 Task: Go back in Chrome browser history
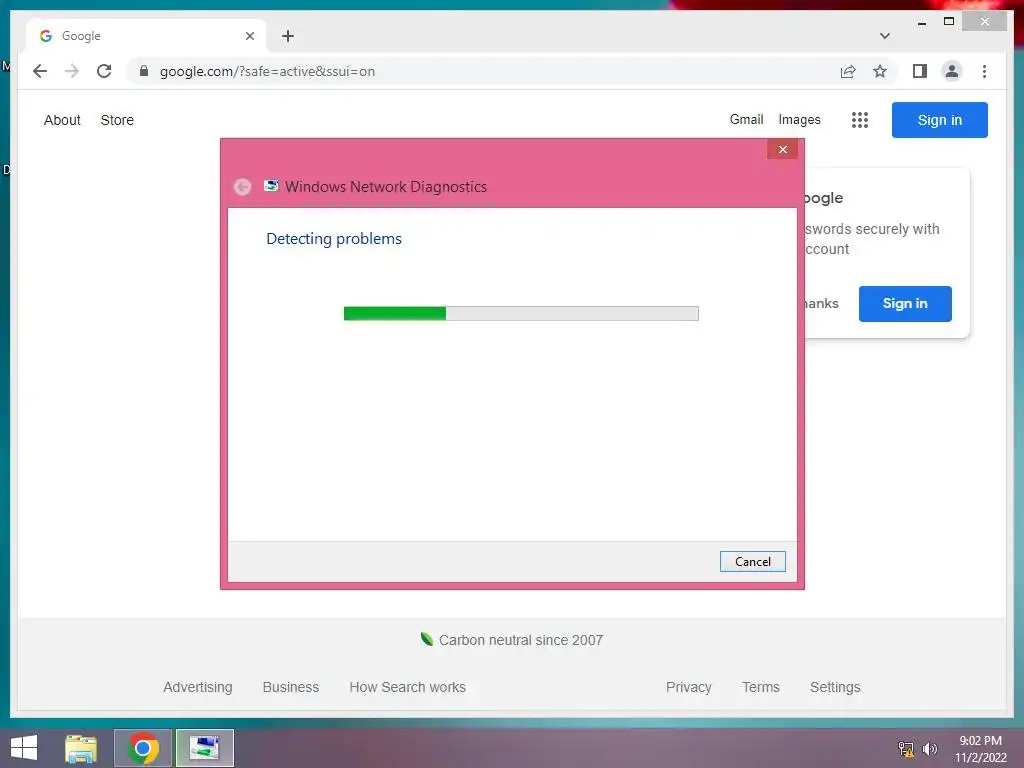click(40, 71)
